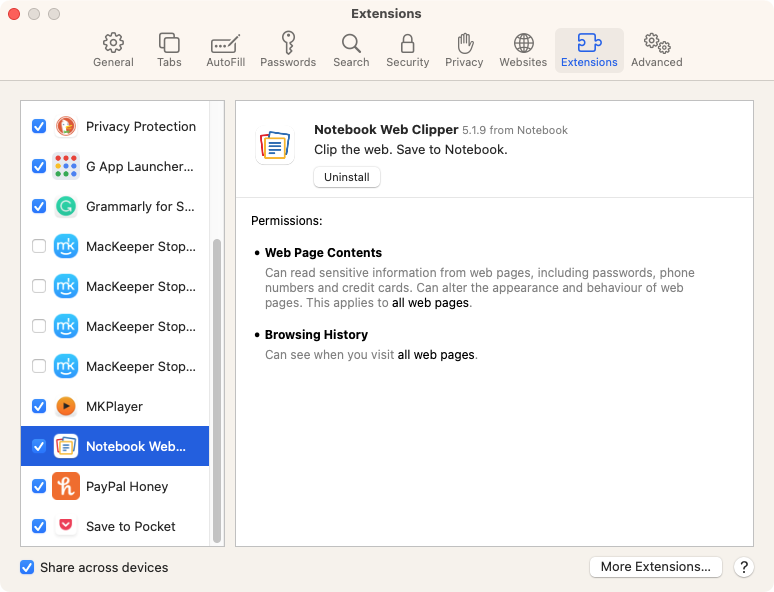Image resolution: width=774 pixels, height=592 pixels.
Task: Select the Grammarly for S... name
Action: pos(140,206)
